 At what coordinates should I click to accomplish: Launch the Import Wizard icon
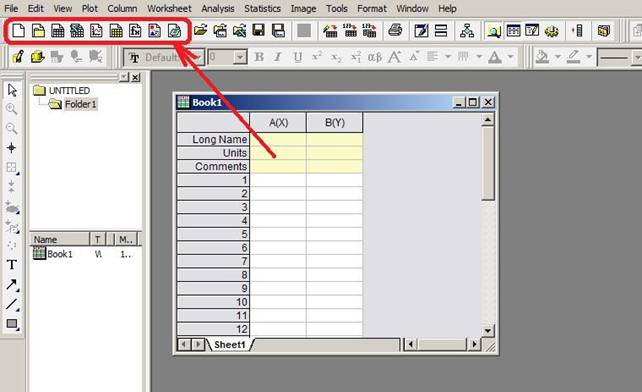[330, 31]
